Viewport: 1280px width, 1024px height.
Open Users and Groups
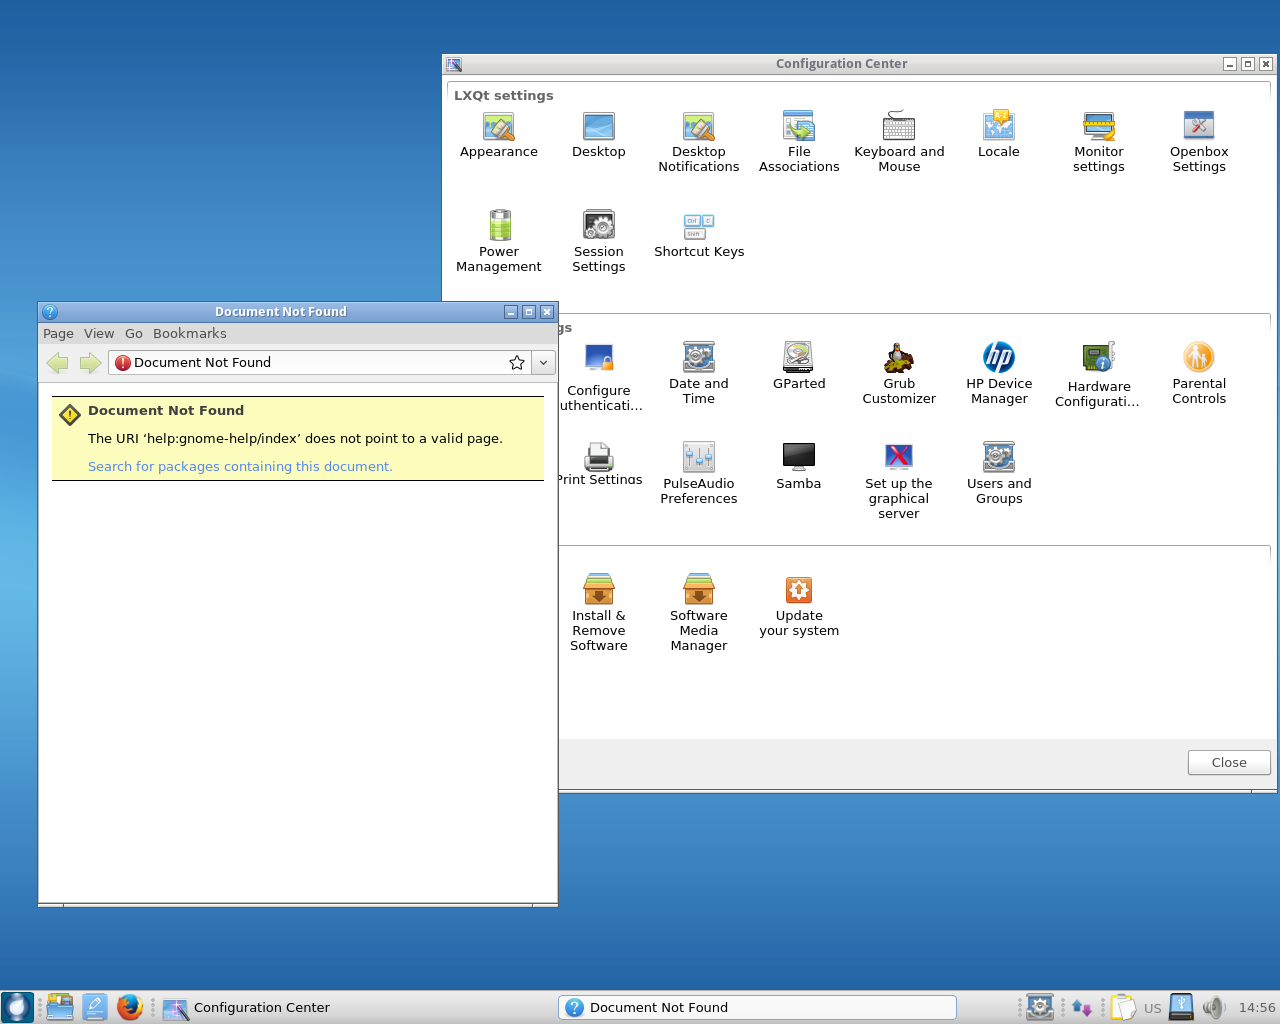pos(999,474)
